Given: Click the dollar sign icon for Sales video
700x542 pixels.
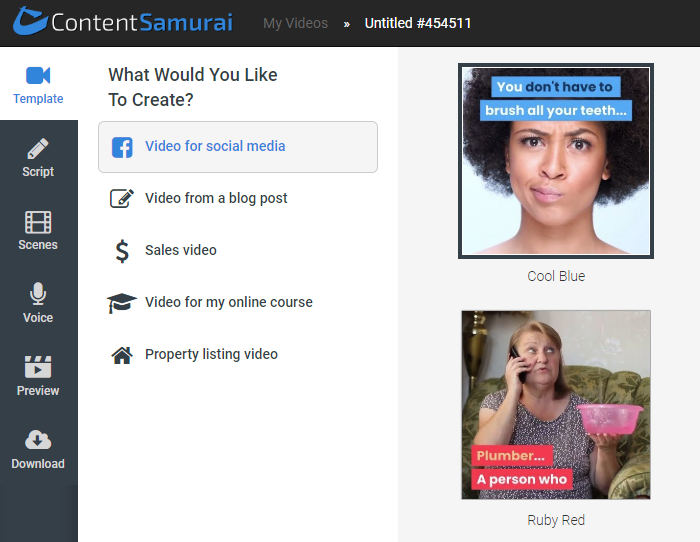Looking at the screenshot, I should point(122,251).
